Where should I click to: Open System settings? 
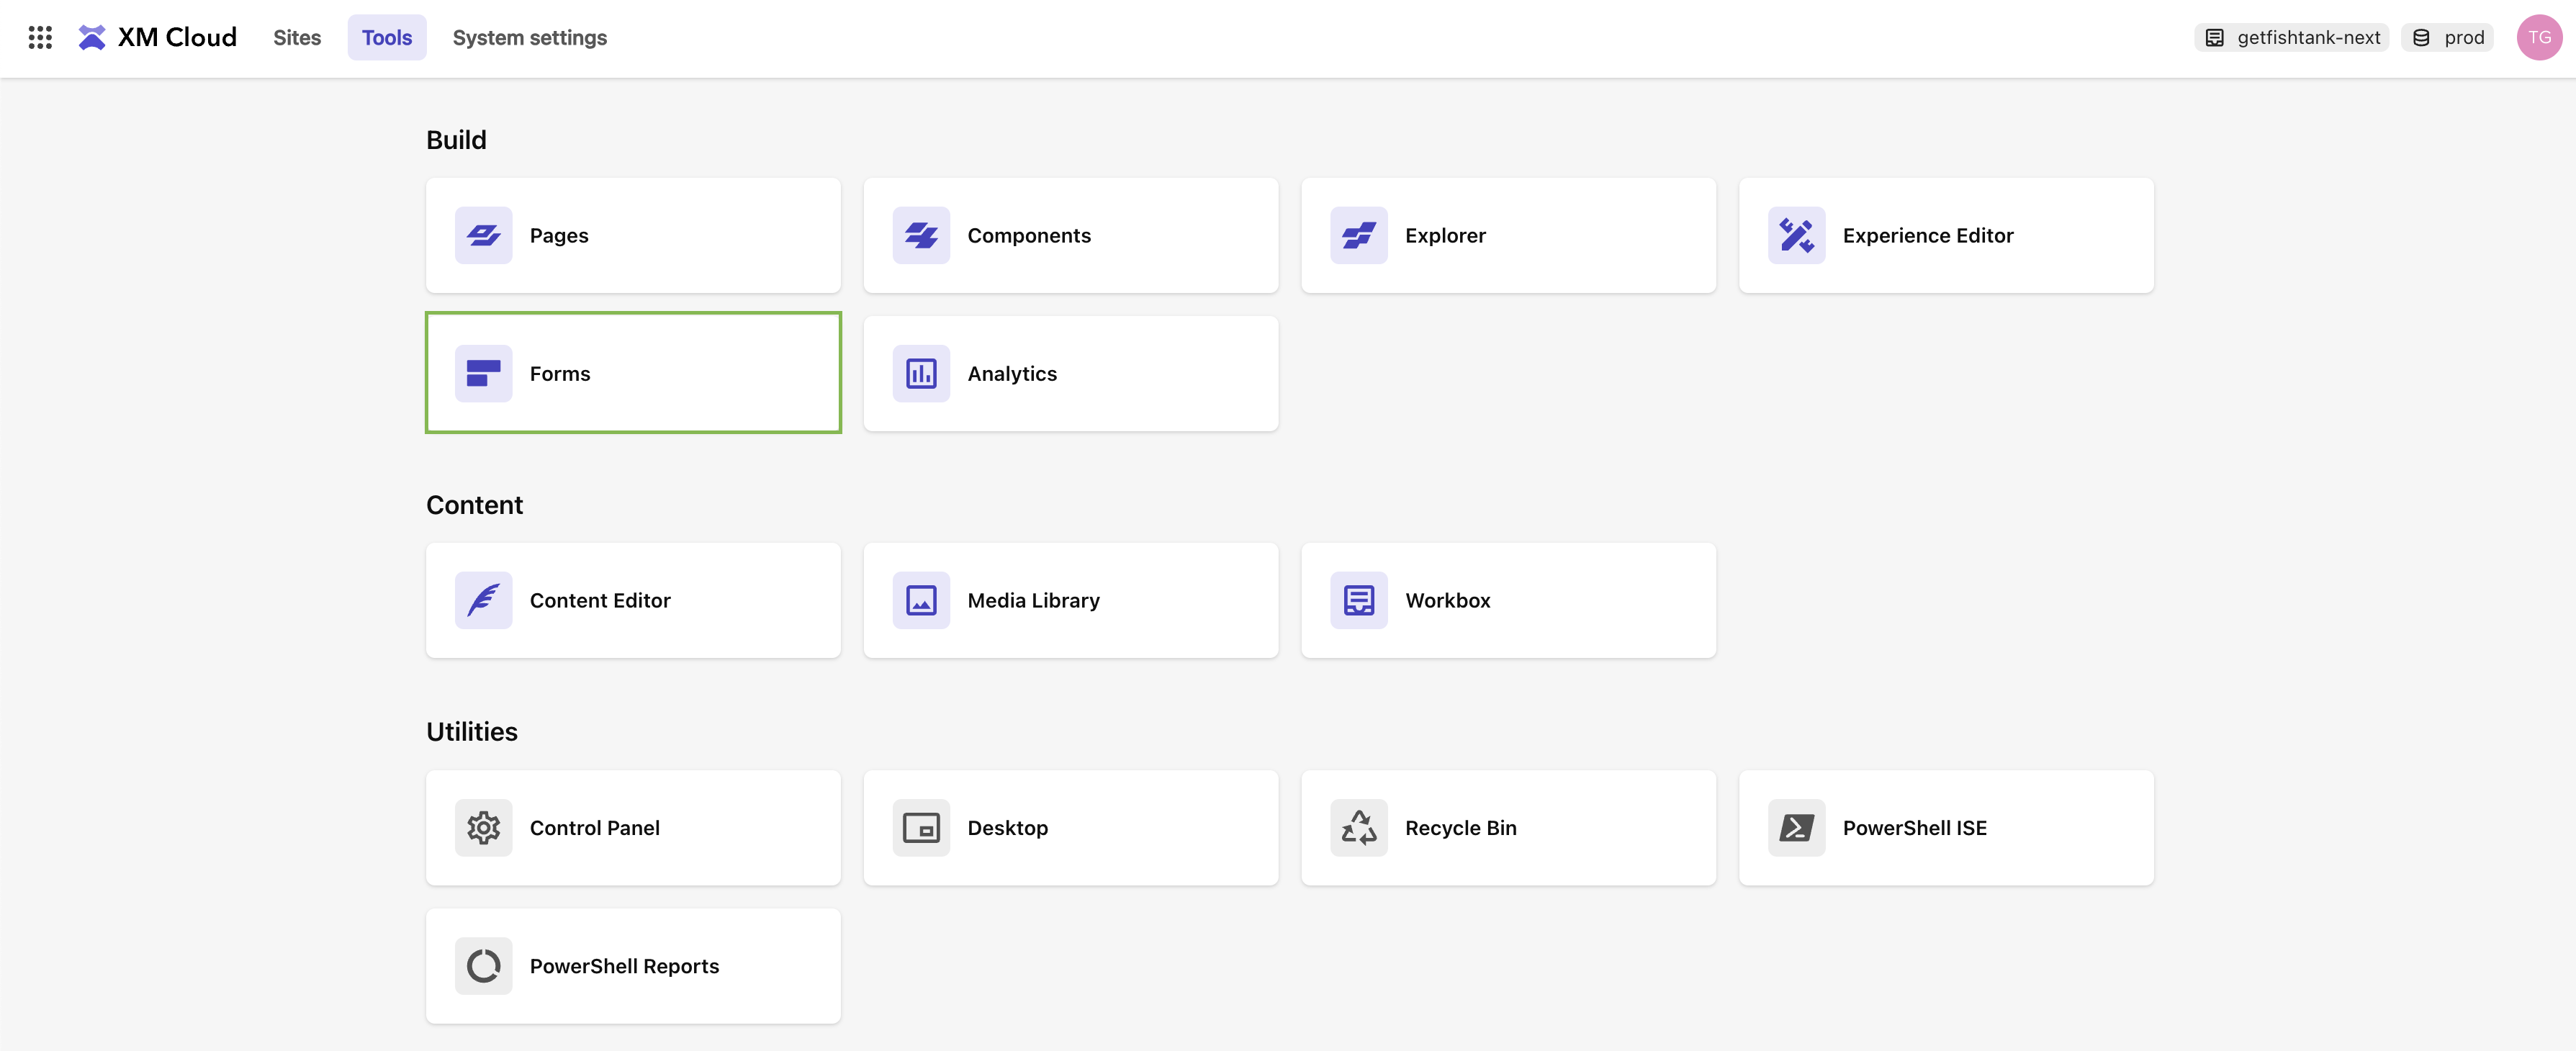tap(529, 37)
